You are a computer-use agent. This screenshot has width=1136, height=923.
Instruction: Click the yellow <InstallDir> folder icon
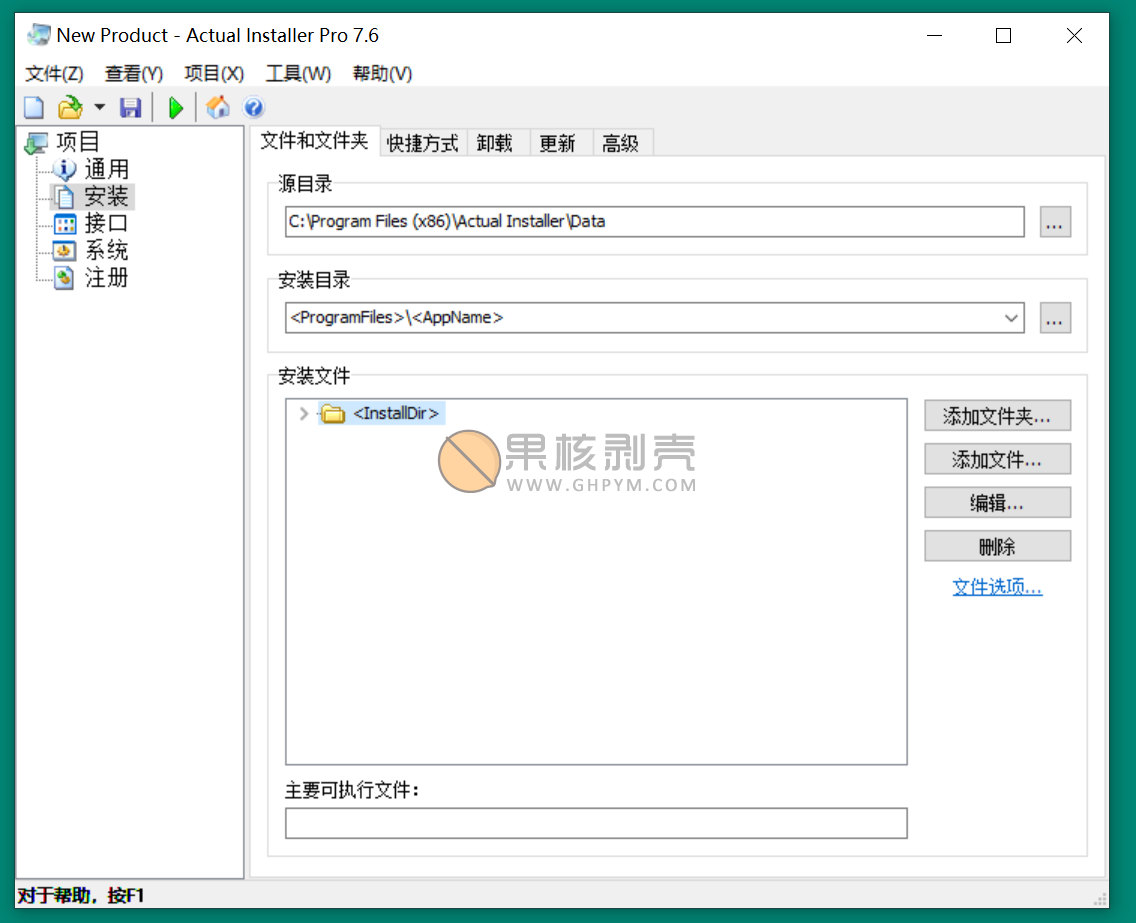click(333, 414)
